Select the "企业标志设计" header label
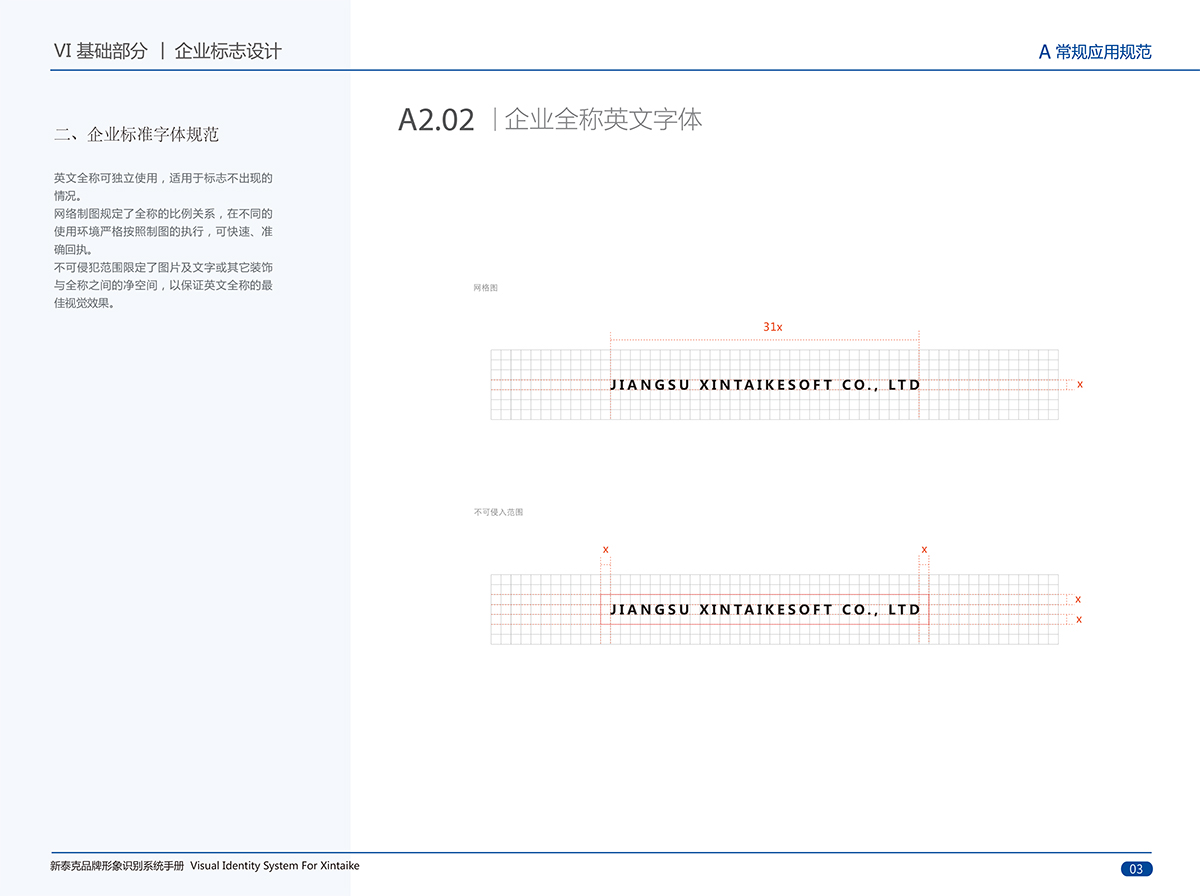 (x=228, y=51)
